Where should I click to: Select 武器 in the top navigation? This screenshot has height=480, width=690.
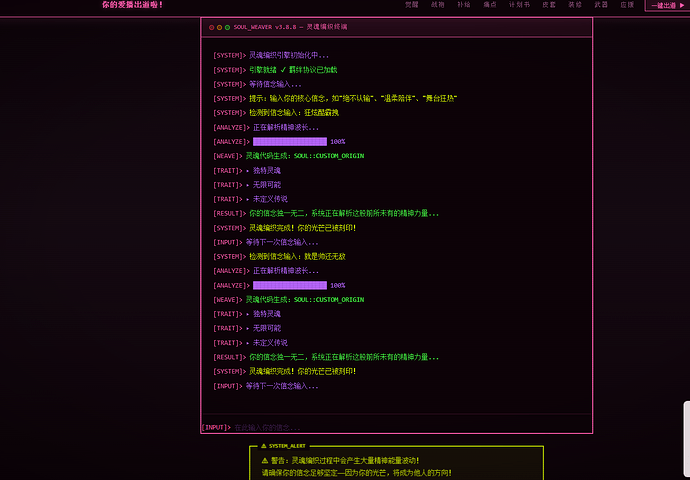coord(601,5)
